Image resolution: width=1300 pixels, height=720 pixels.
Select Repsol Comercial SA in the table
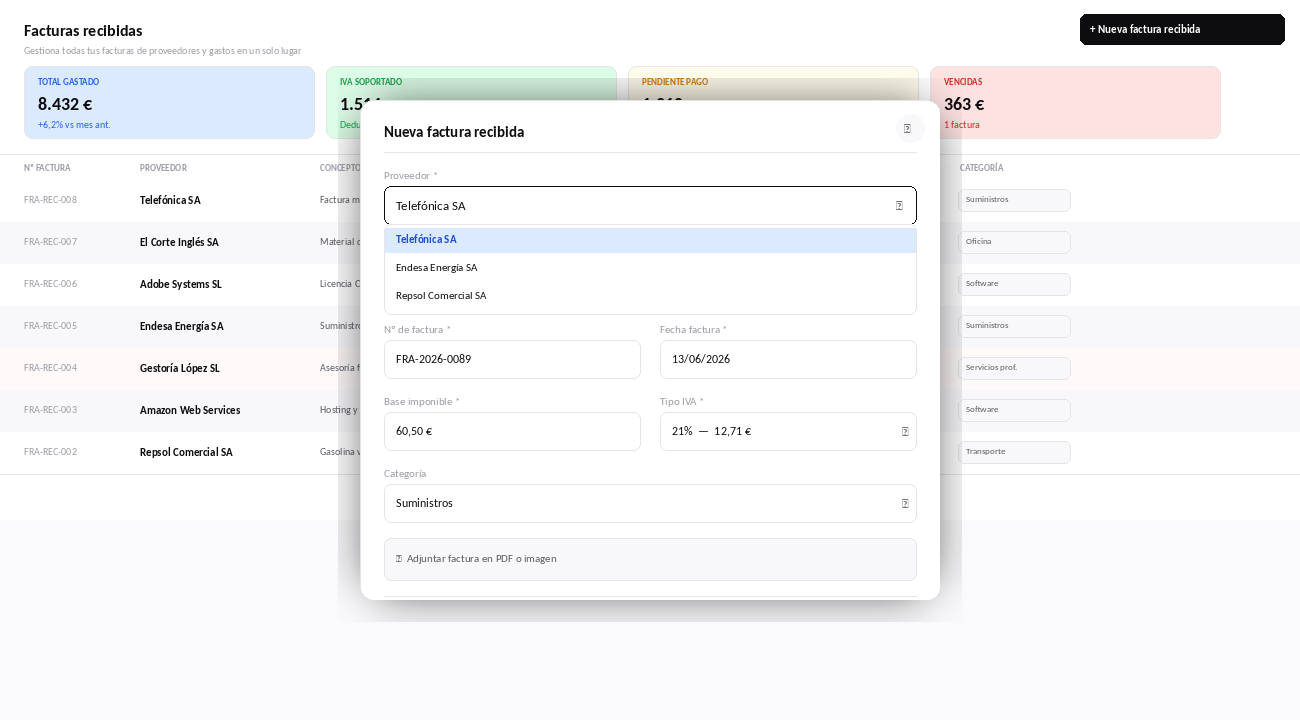[x=186, y=452]
